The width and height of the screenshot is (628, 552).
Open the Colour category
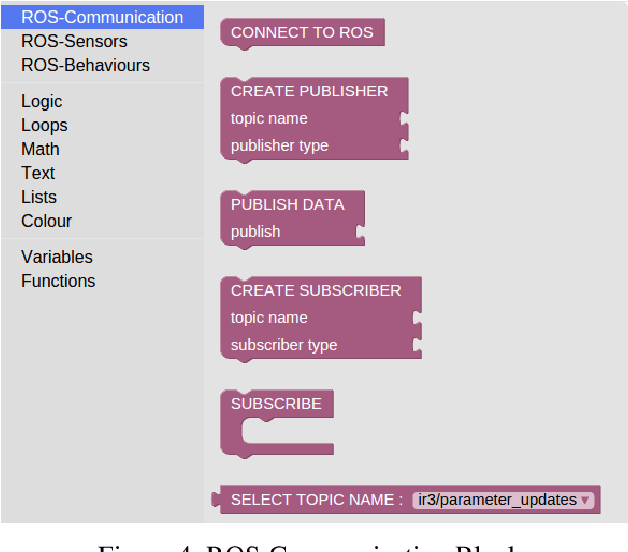[46, 221]
